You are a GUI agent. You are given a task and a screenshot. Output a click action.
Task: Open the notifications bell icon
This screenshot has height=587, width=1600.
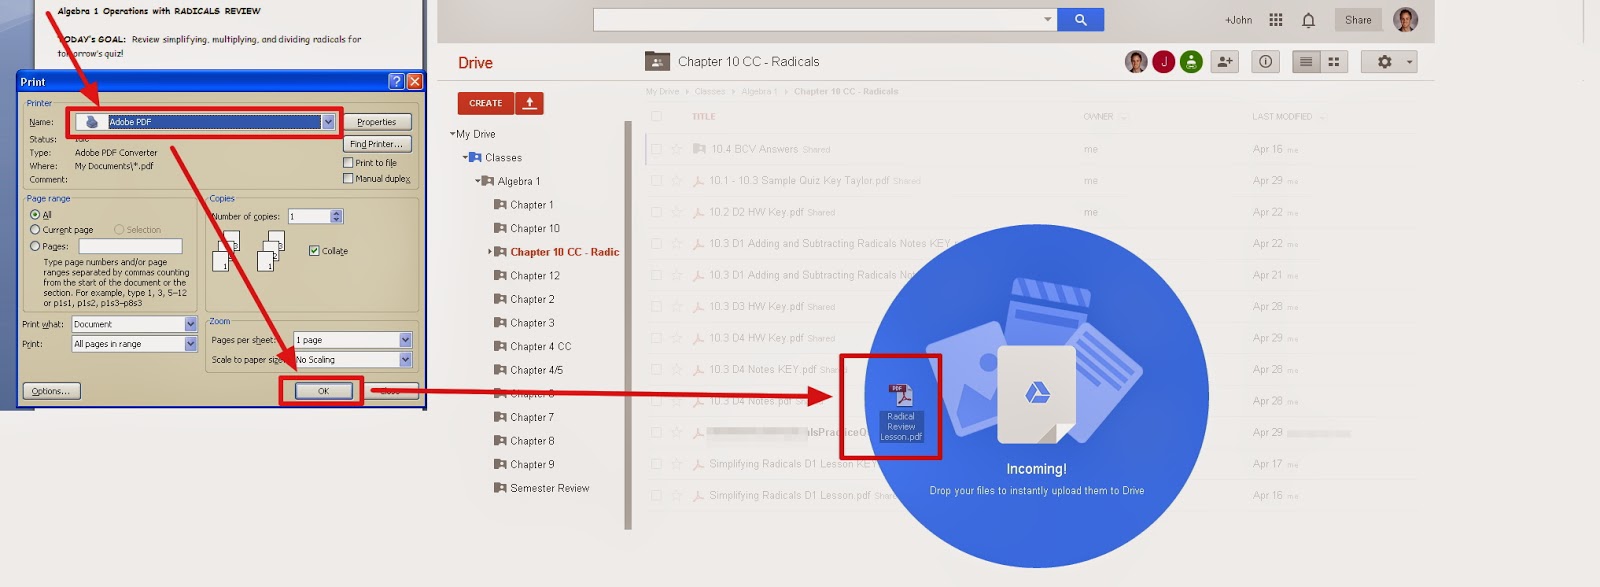tap(1308, 20)
